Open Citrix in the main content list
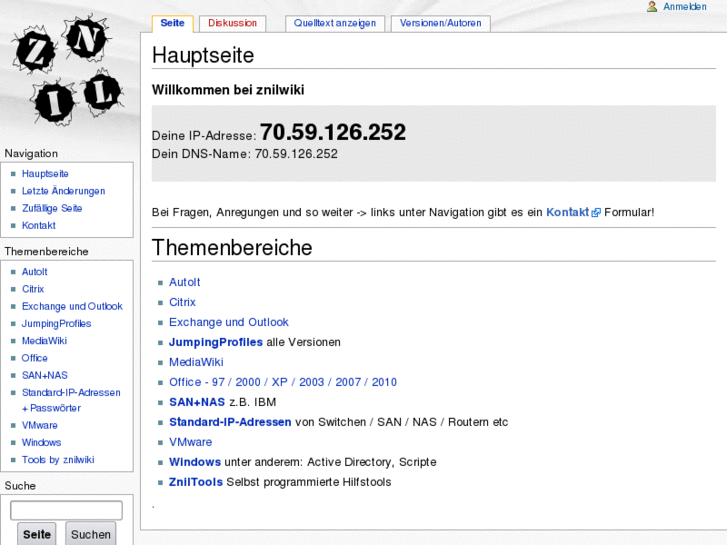Image resolution: width=727 pixels, height=545 pixels. (182, 302)
